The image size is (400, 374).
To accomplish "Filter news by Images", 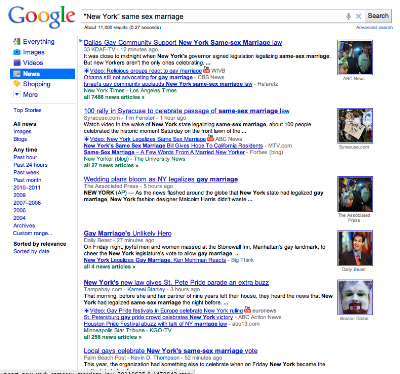I will [x=22, y=131].
